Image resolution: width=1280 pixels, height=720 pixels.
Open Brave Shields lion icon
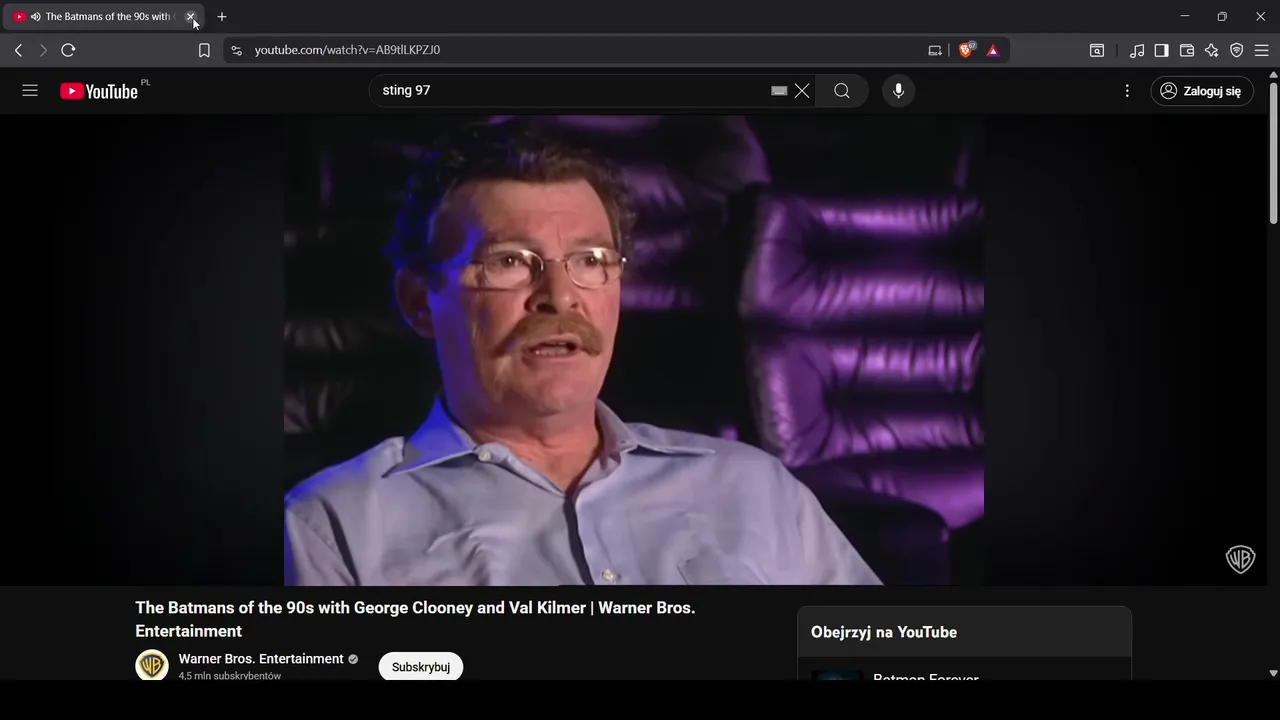pyautogui.click(x=966, y=50)
